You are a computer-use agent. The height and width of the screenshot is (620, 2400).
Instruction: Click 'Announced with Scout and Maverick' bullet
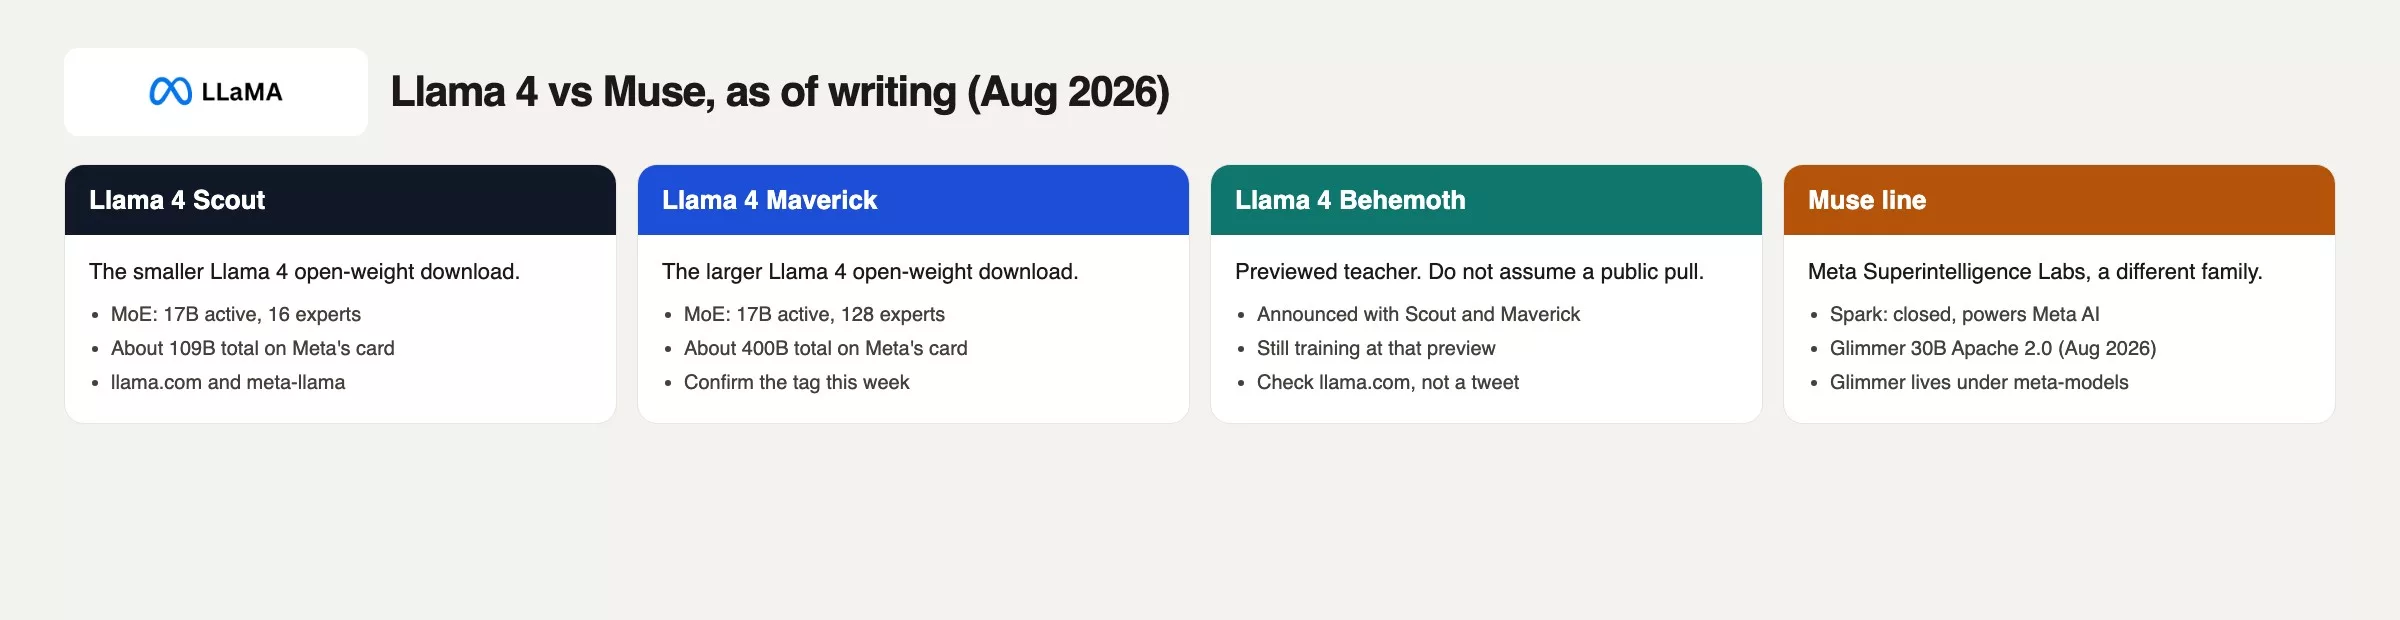(x=1418, y=314)
